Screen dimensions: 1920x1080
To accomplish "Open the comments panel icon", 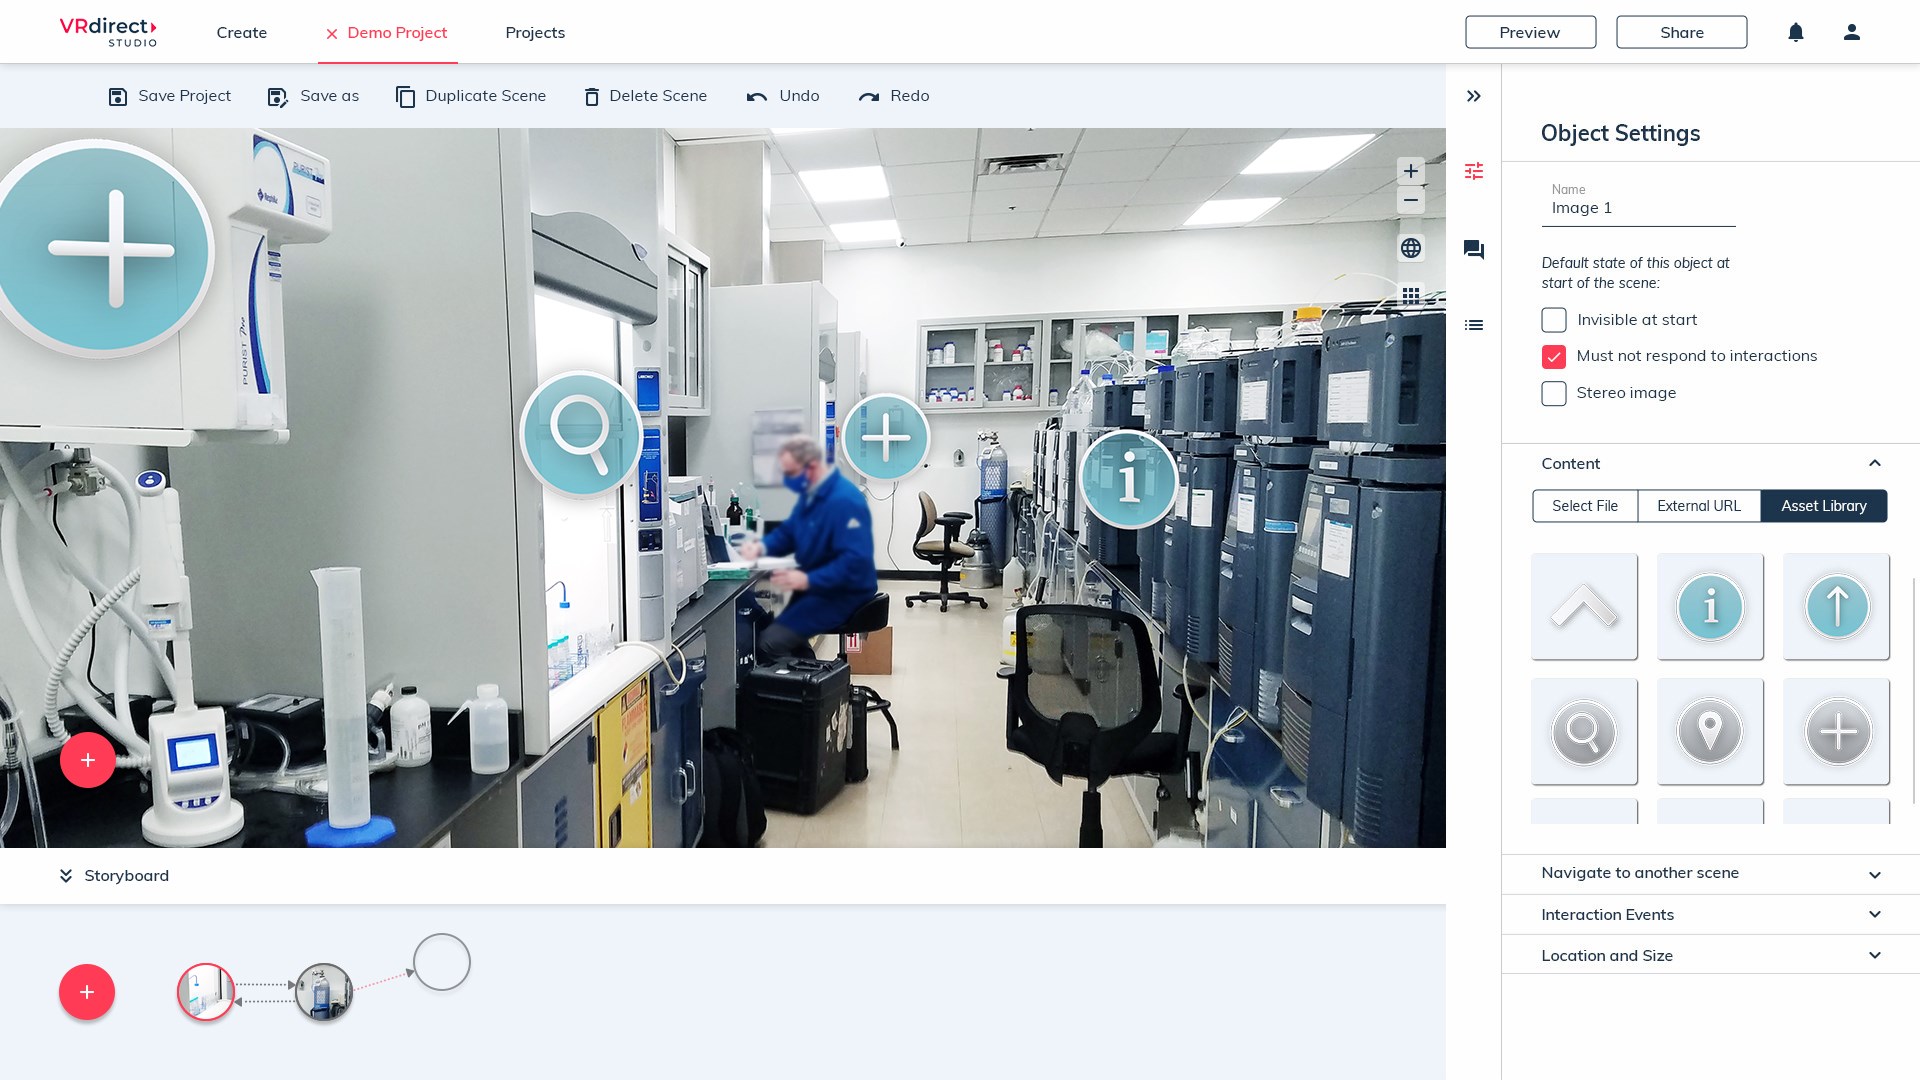I will pos(1474,249).
